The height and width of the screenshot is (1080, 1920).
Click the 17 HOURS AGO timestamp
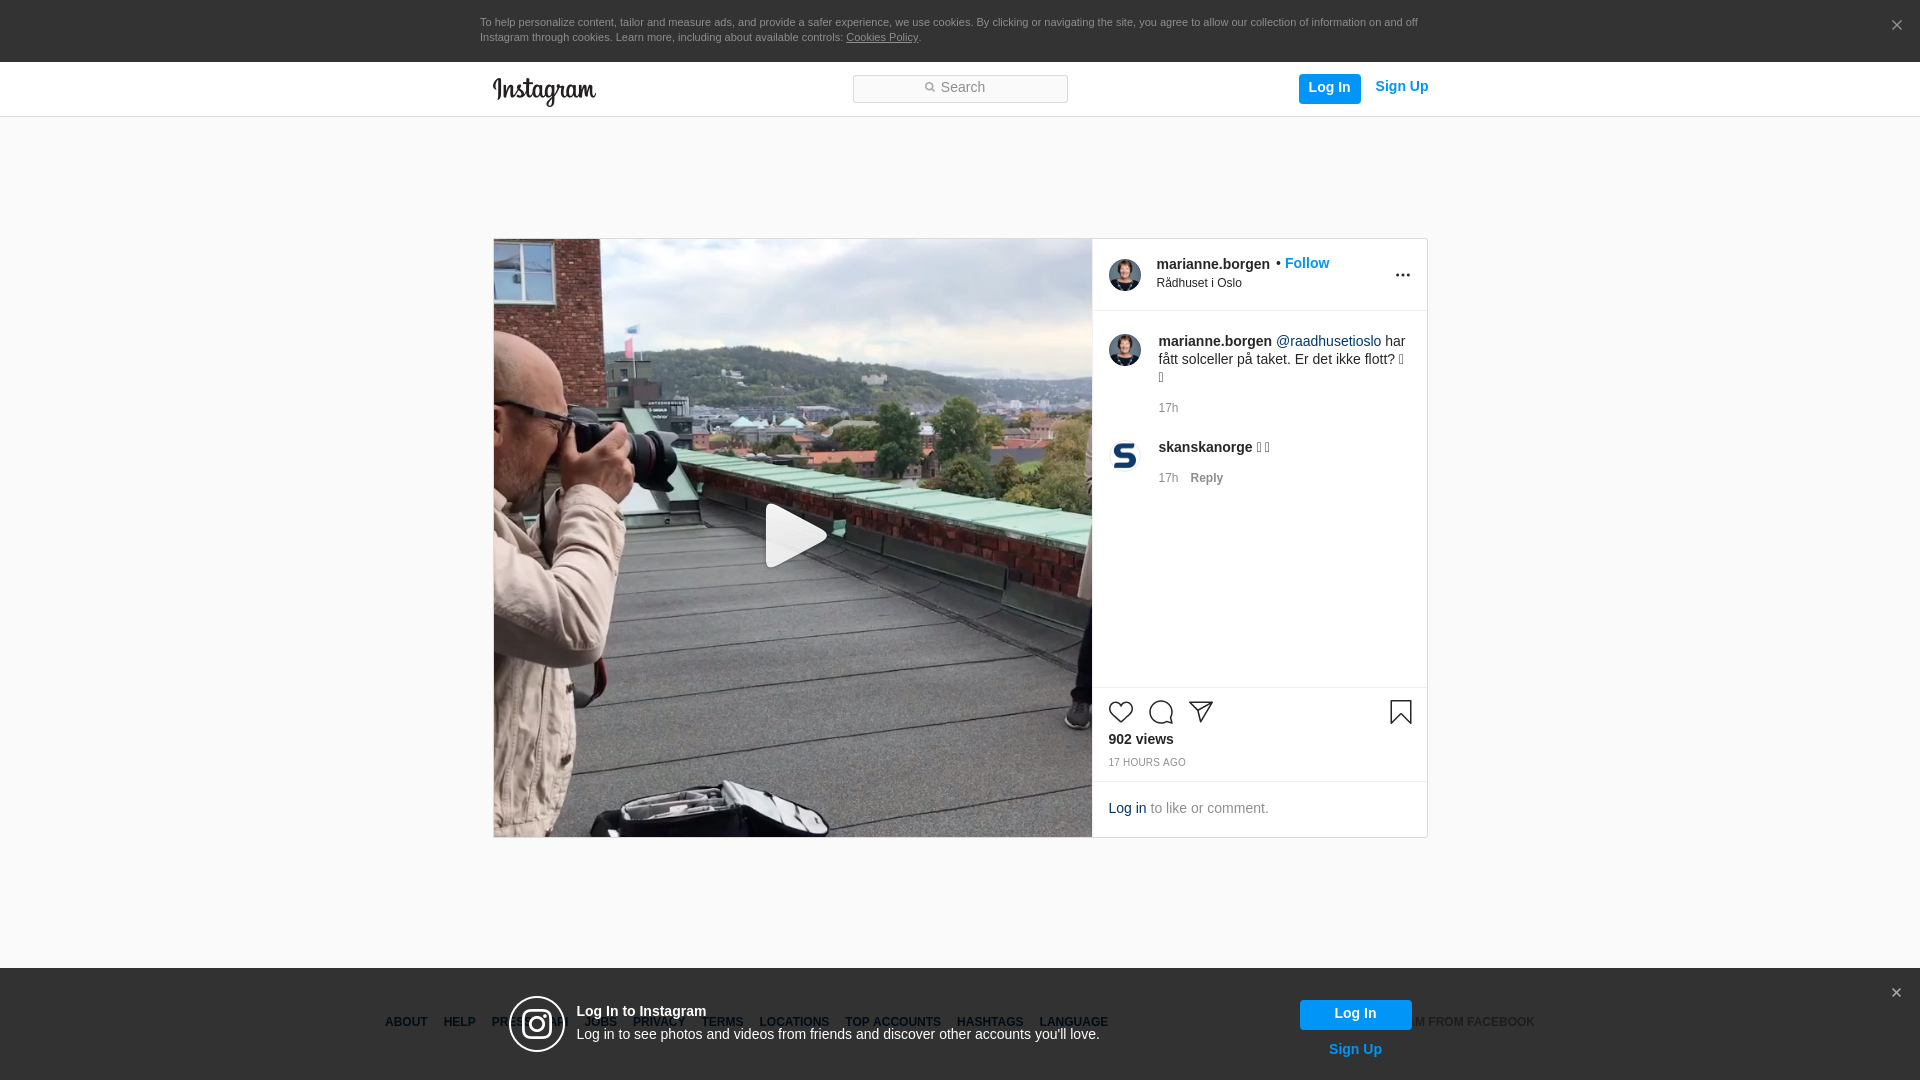coord(1146,763)
